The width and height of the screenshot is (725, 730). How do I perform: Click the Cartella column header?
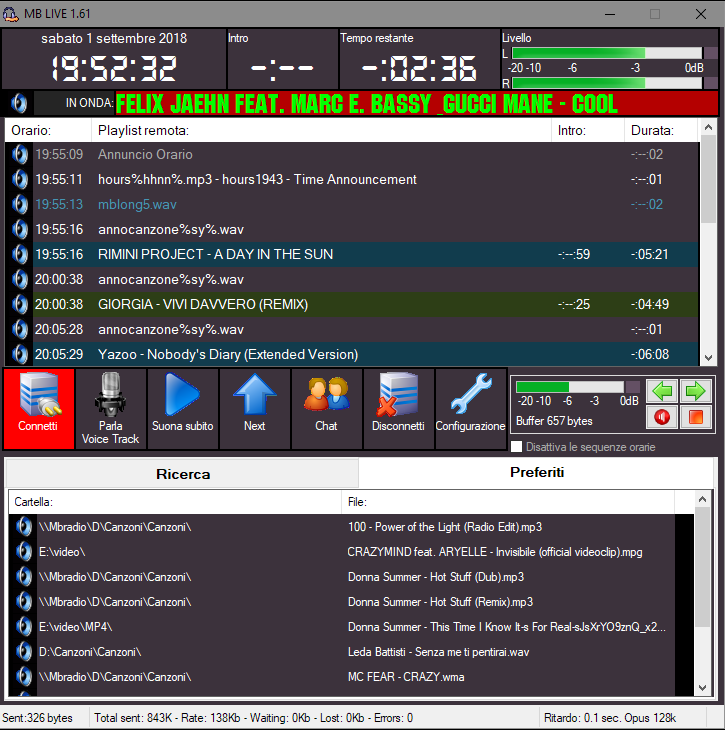point(175,502)
